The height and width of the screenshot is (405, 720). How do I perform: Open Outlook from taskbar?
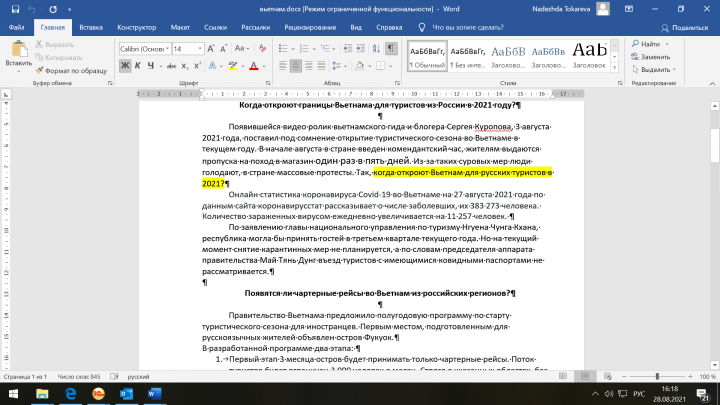coord(126,394)
